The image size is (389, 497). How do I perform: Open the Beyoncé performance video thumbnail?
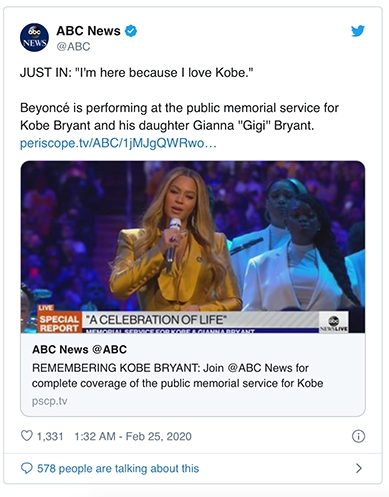(193, 247)
